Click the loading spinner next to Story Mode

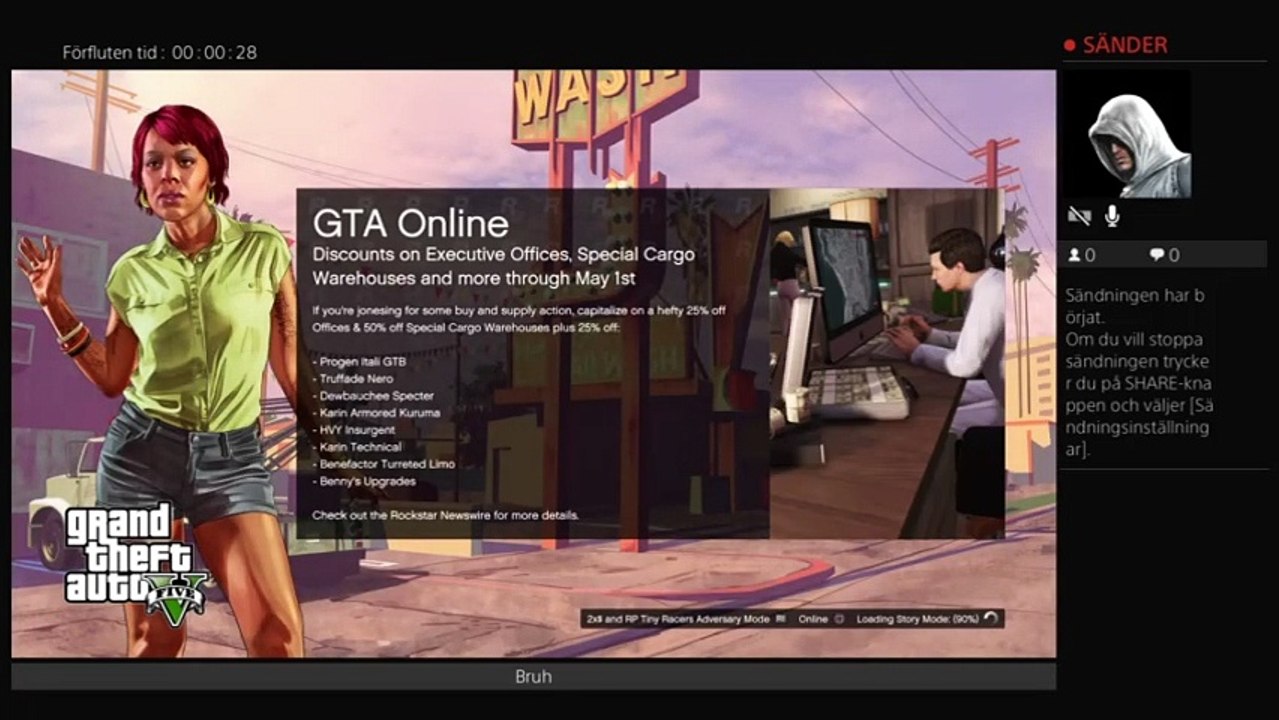coord(990,619)
